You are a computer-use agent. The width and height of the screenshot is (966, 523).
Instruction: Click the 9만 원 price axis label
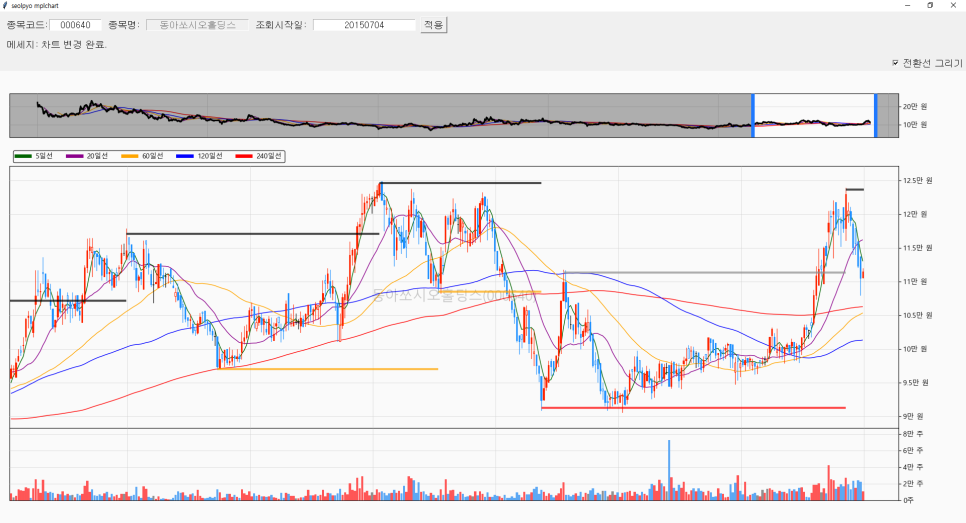click(x=913, y=416)
